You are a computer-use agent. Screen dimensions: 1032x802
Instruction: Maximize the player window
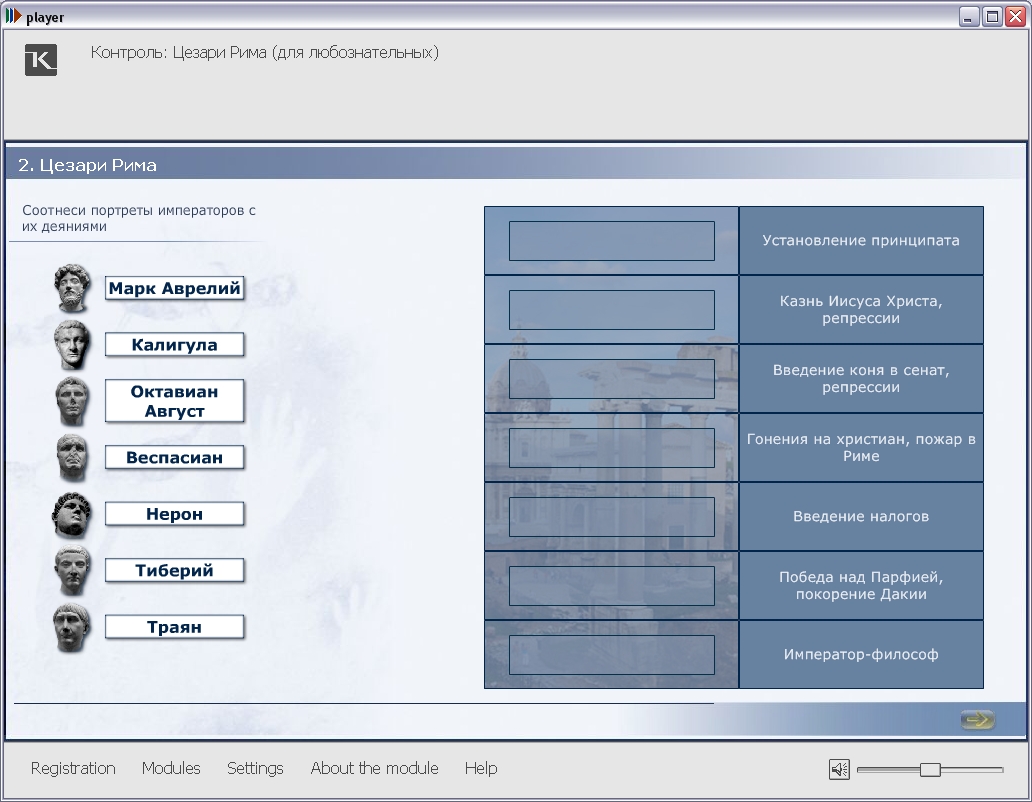[x=992, y=16]
